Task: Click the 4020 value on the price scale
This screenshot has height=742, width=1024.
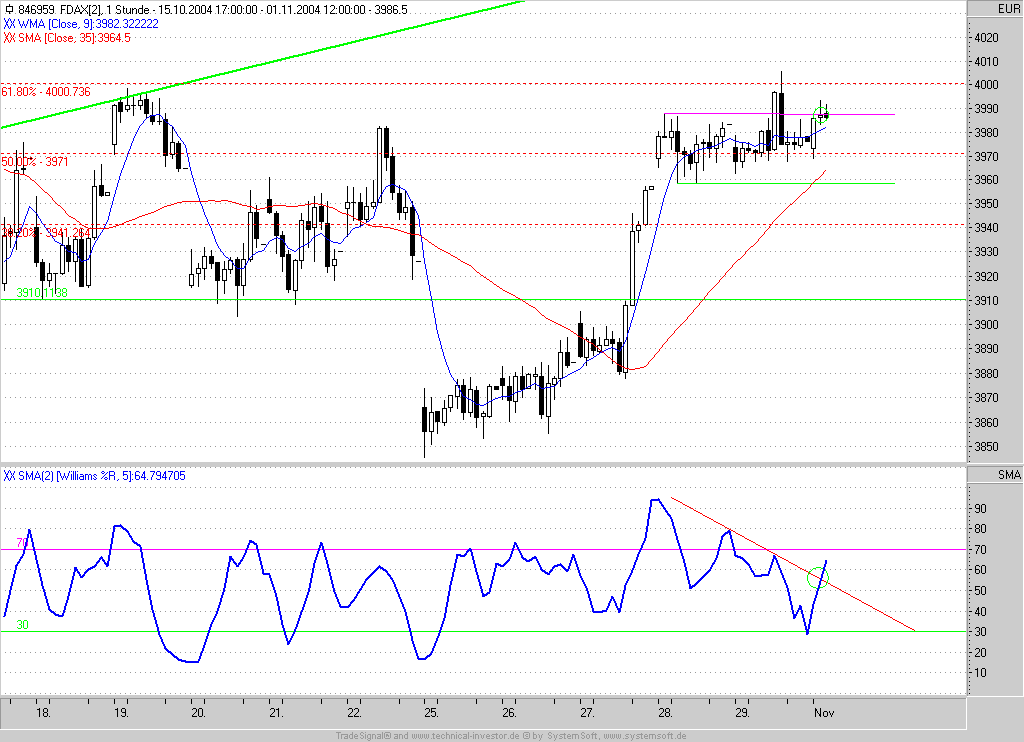Action: click(x=985, y=38)
